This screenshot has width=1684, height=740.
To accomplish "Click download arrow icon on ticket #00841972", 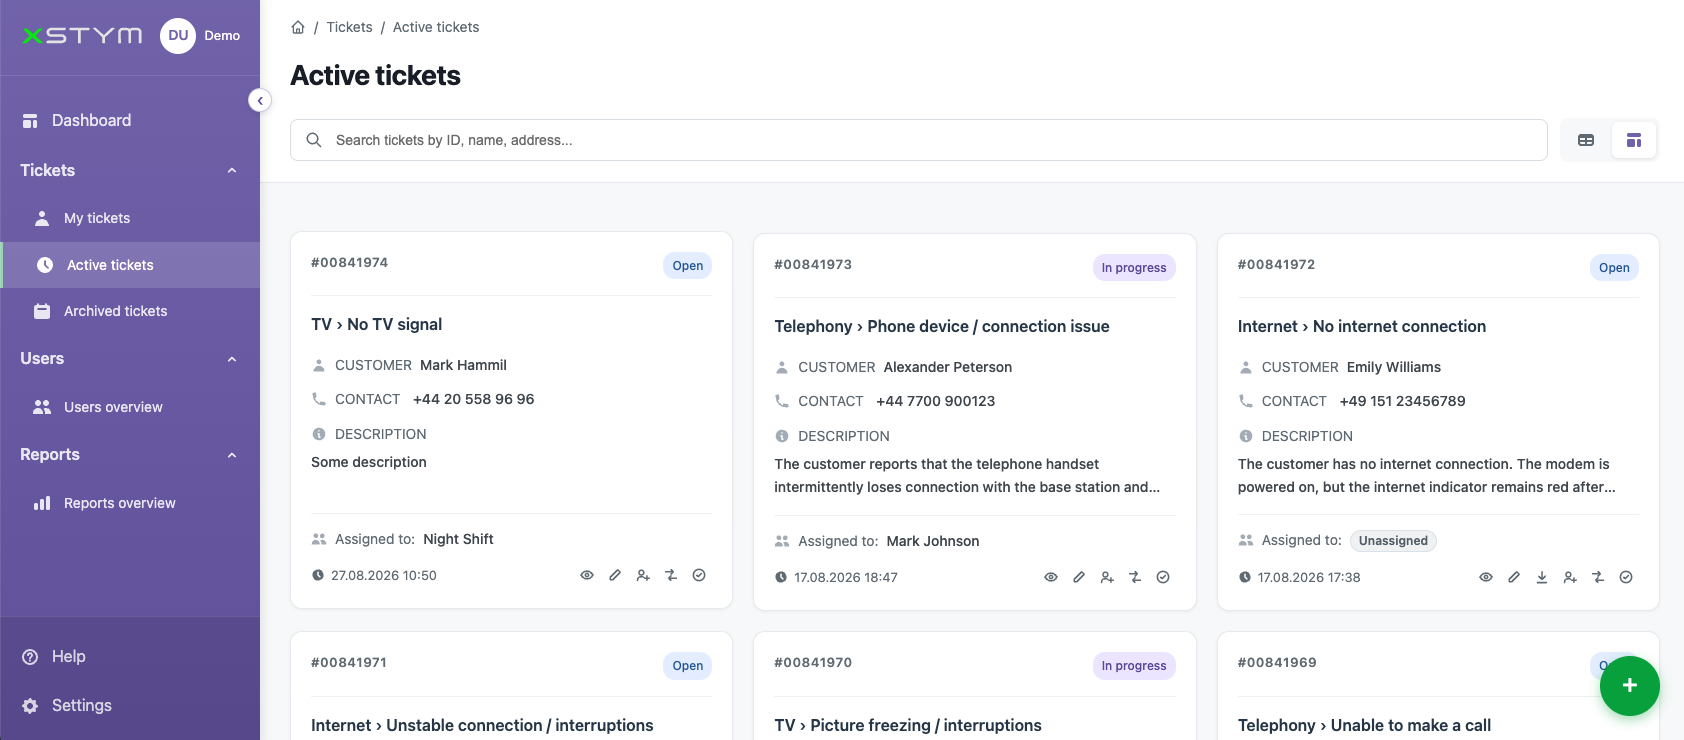I will (1542, 577).
